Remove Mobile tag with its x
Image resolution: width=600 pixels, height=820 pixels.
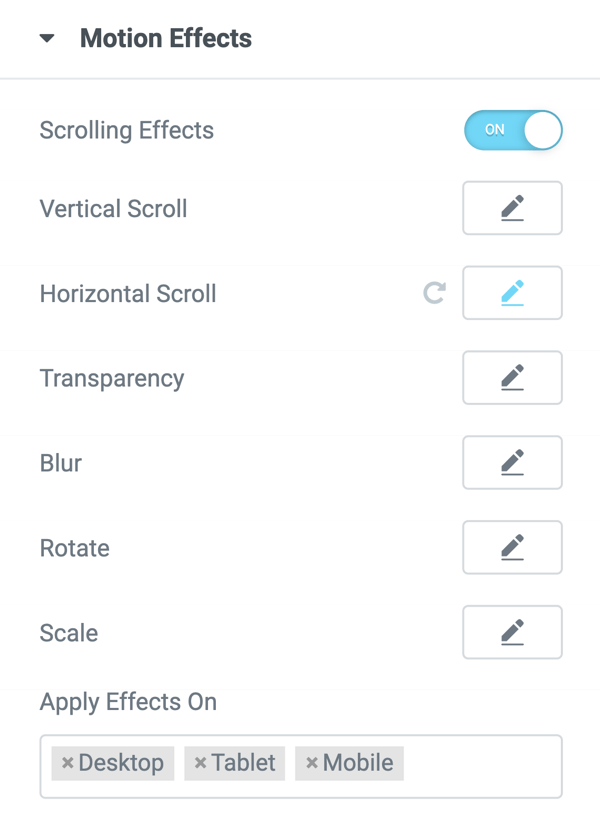tap(312, 763)
